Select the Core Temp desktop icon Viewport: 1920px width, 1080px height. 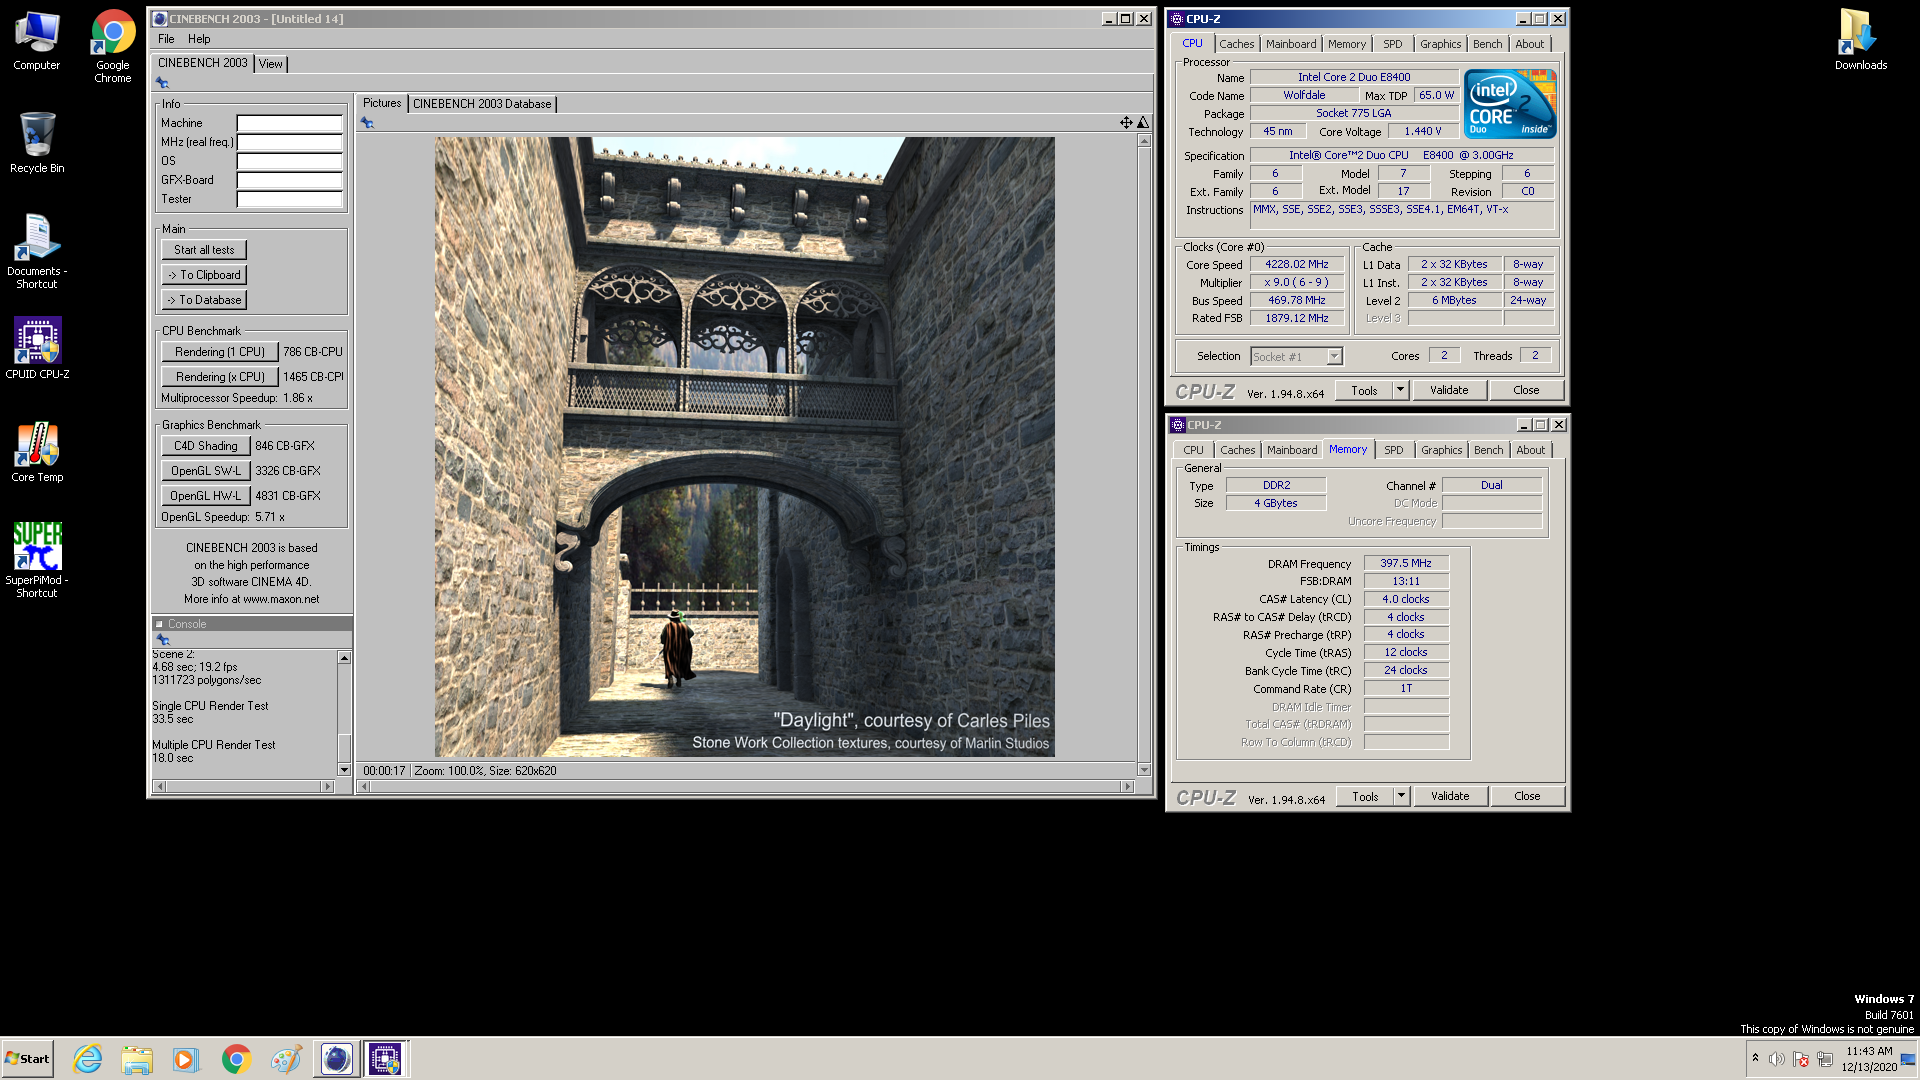coord(37,453)
